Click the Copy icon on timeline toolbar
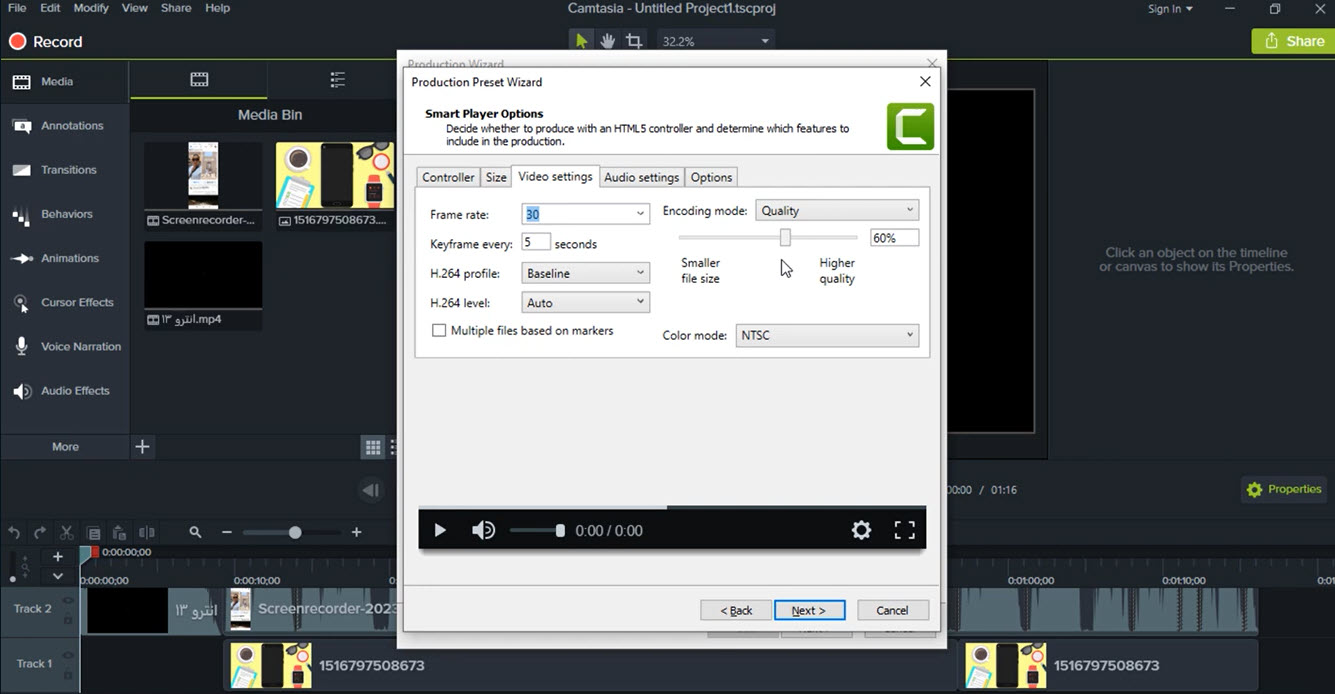Screen dimensions: 1335x694 click(93, 533)
